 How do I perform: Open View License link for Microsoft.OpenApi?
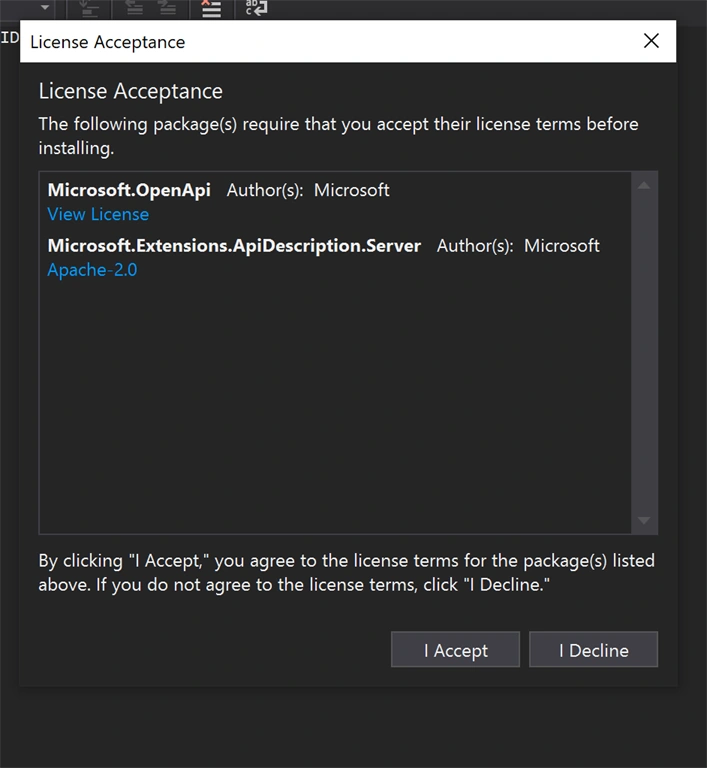point(98,215)
